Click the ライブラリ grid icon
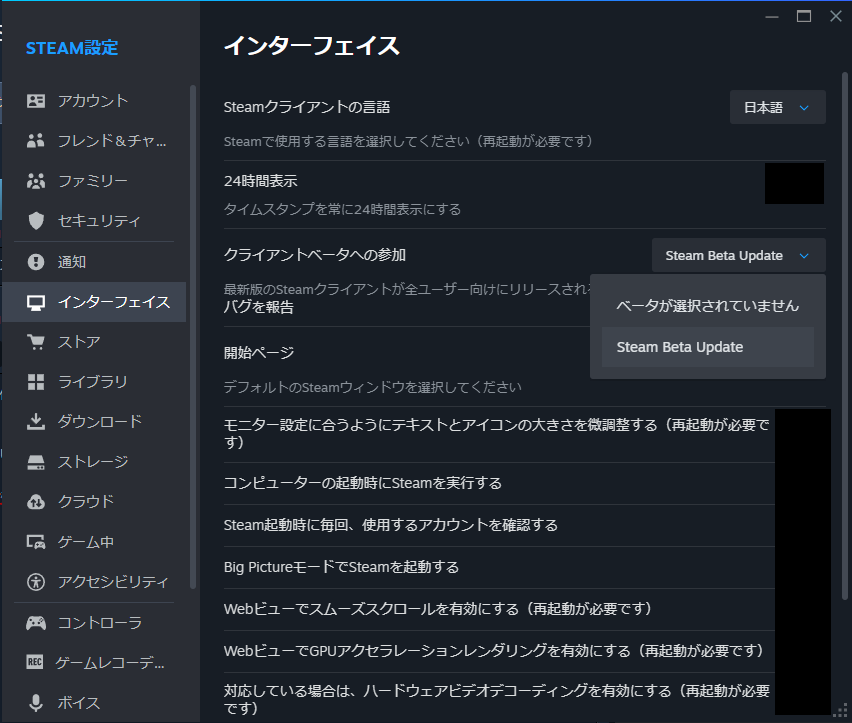Viewport: 852px width, 723px height. (36, 382)
